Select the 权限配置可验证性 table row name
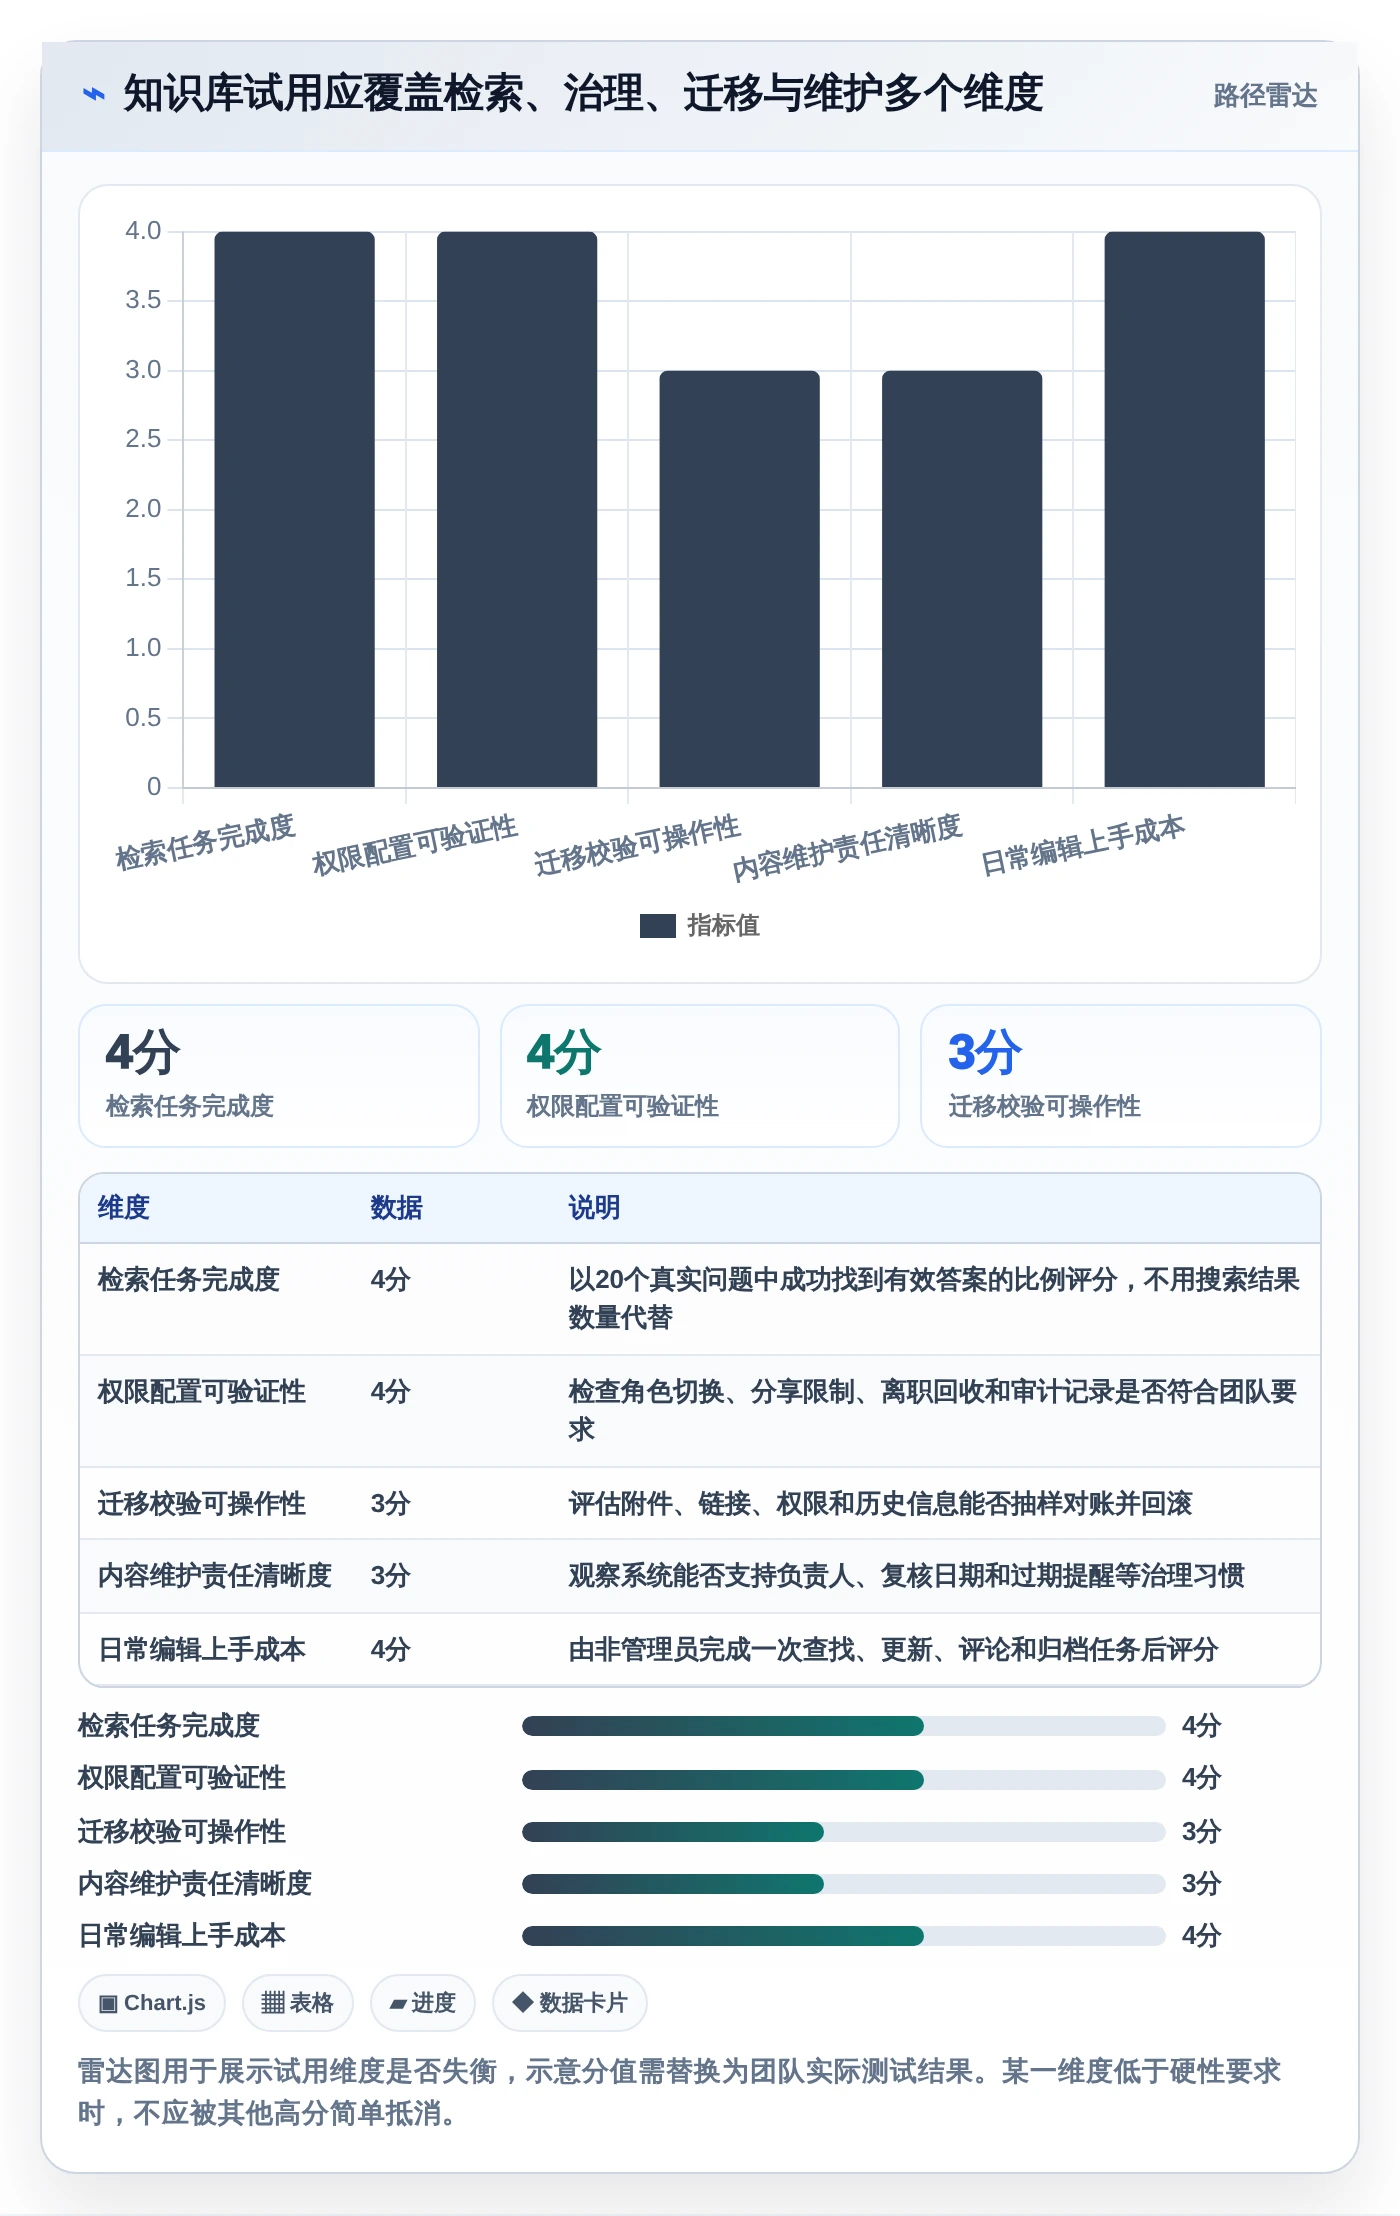The height and width of the screenshot is (2216, 1400). 202,1392
